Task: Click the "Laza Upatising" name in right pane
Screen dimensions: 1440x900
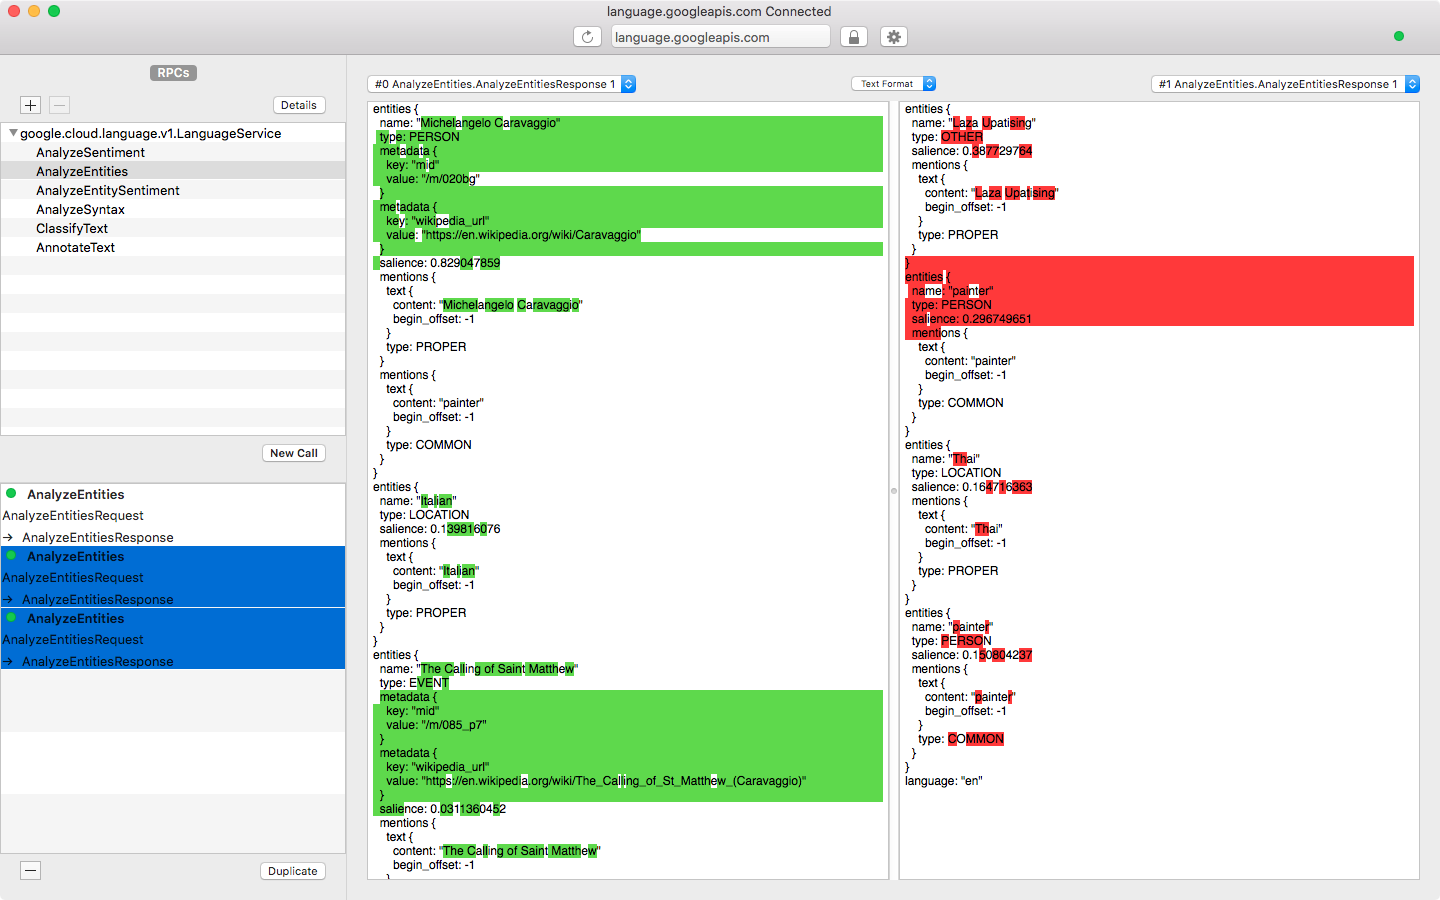Action: pos(974,123)
